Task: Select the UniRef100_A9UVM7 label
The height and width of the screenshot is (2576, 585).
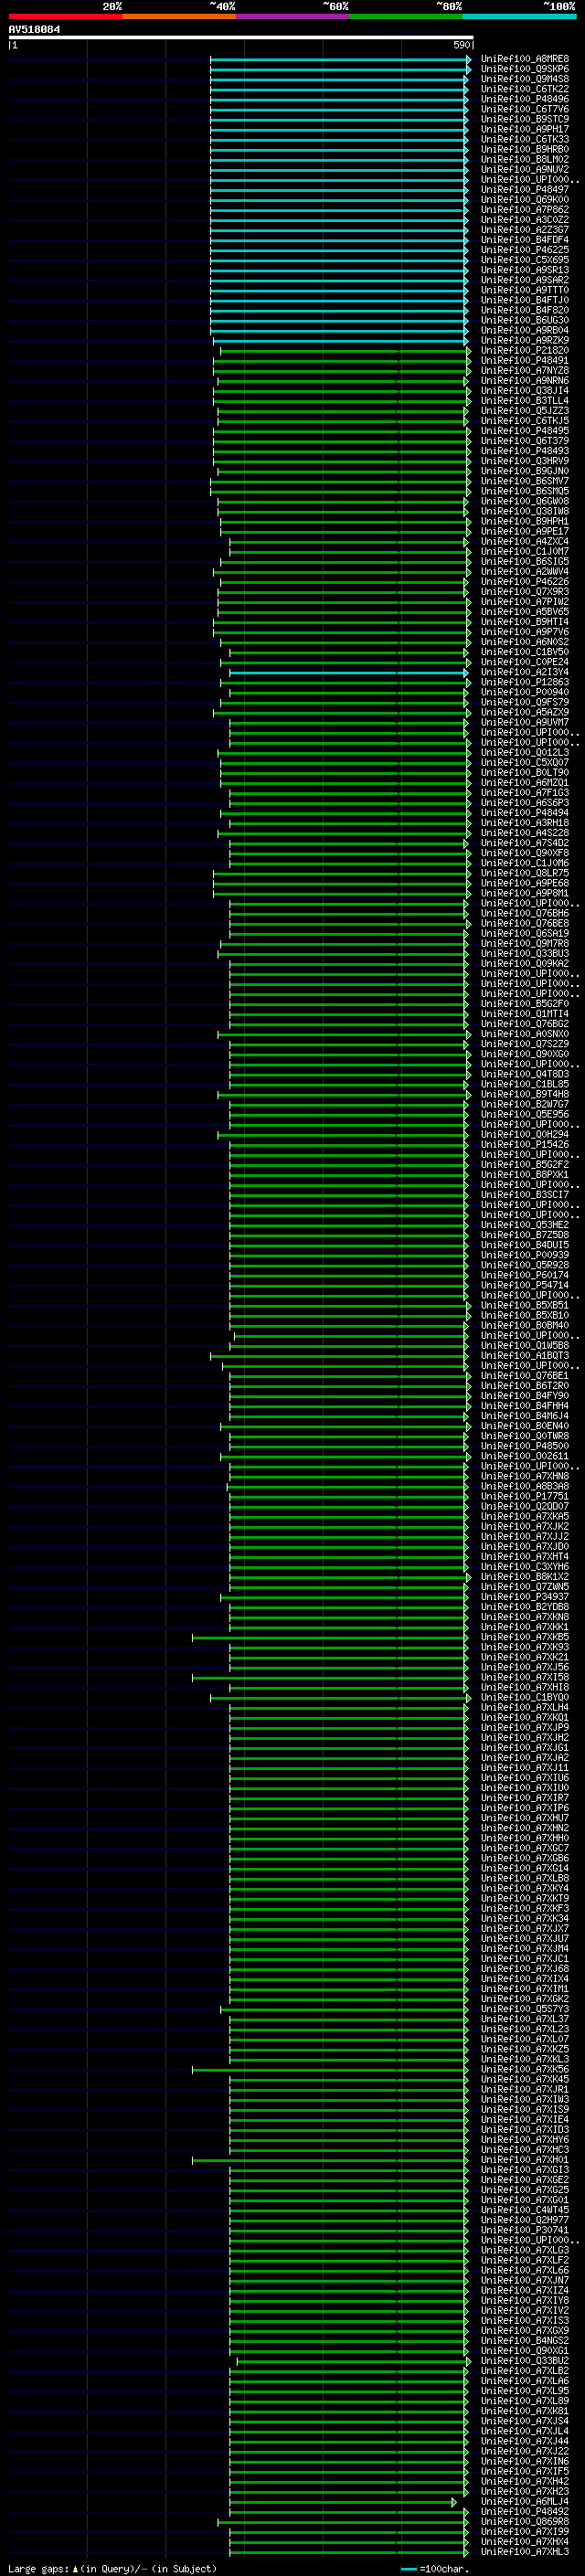Action: [524, 722]
